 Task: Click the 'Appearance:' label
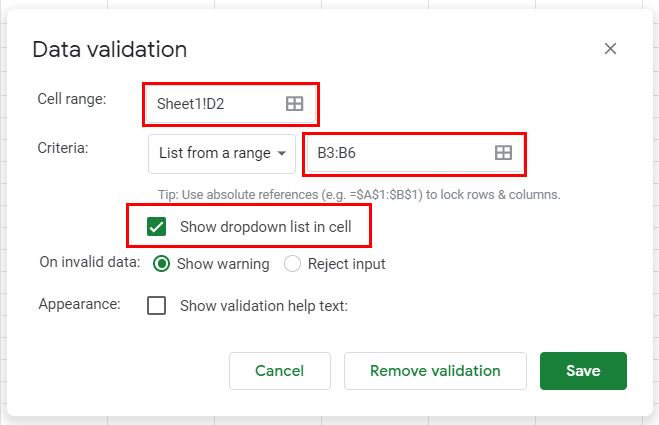point(79,303)
